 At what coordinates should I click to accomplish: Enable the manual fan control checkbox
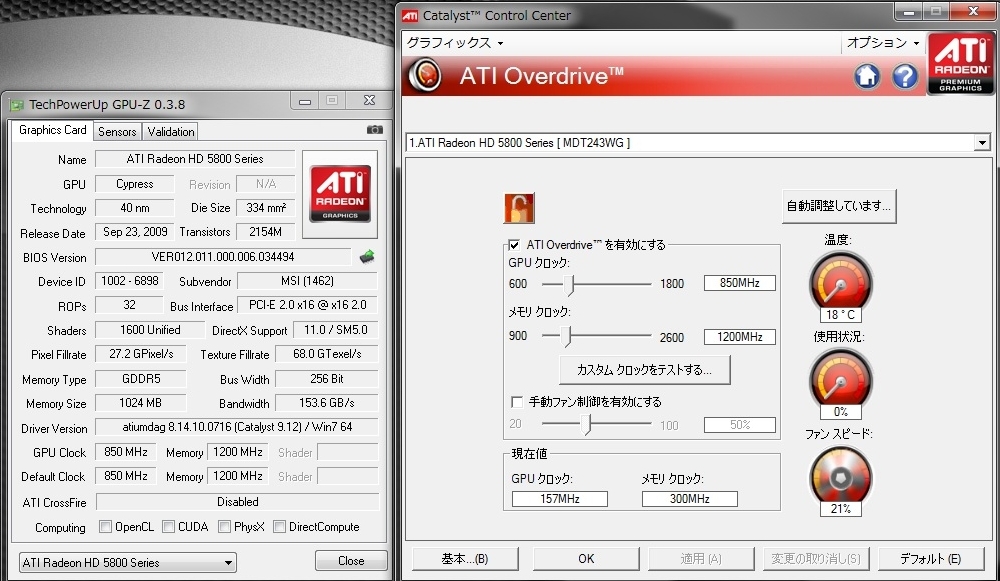point(517,402)
